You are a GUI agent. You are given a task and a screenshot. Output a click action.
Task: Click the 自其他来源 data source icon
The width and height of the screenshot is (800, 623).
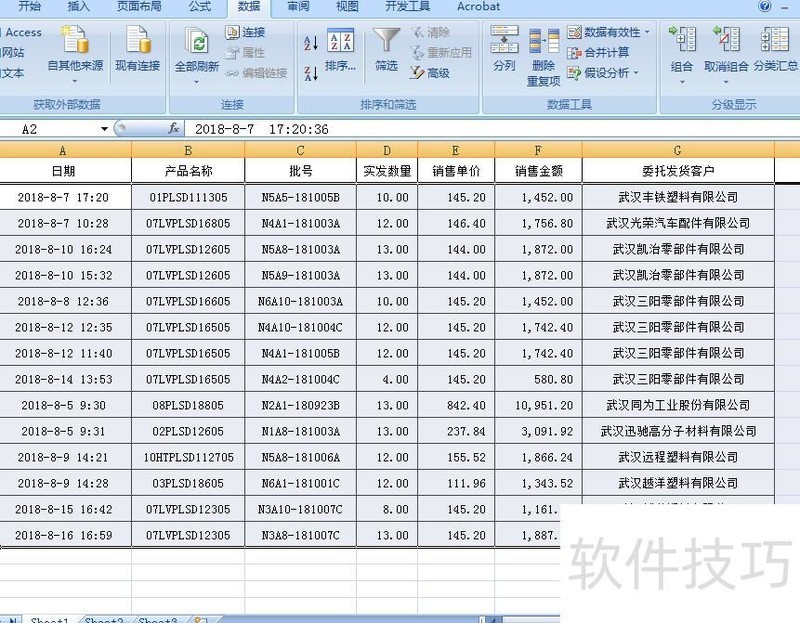pos(76,40)
